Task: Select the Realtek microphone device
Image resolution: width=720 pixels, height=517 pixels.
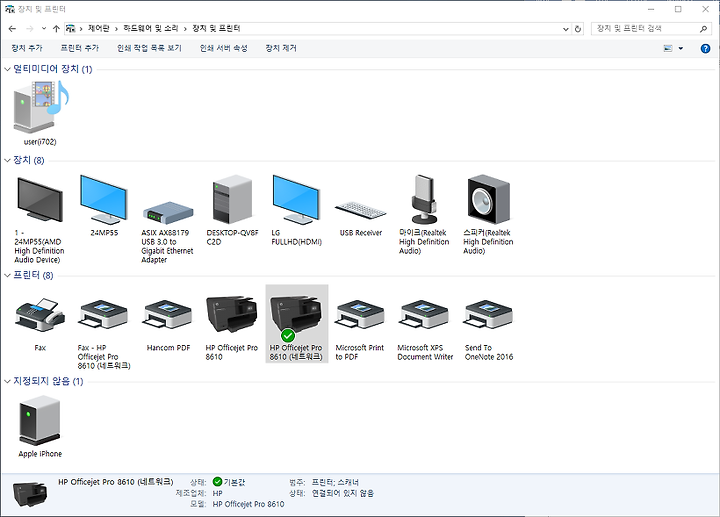Action: [x=424, y=199]
